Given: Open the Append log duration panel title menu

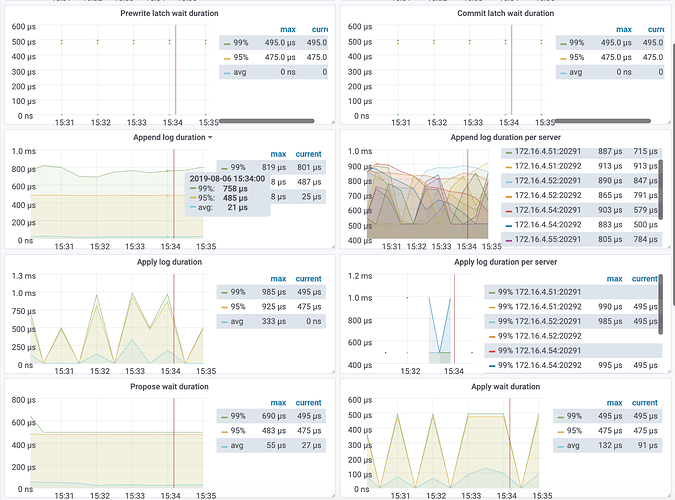Looking at the screenshot, I should (172, 137).
